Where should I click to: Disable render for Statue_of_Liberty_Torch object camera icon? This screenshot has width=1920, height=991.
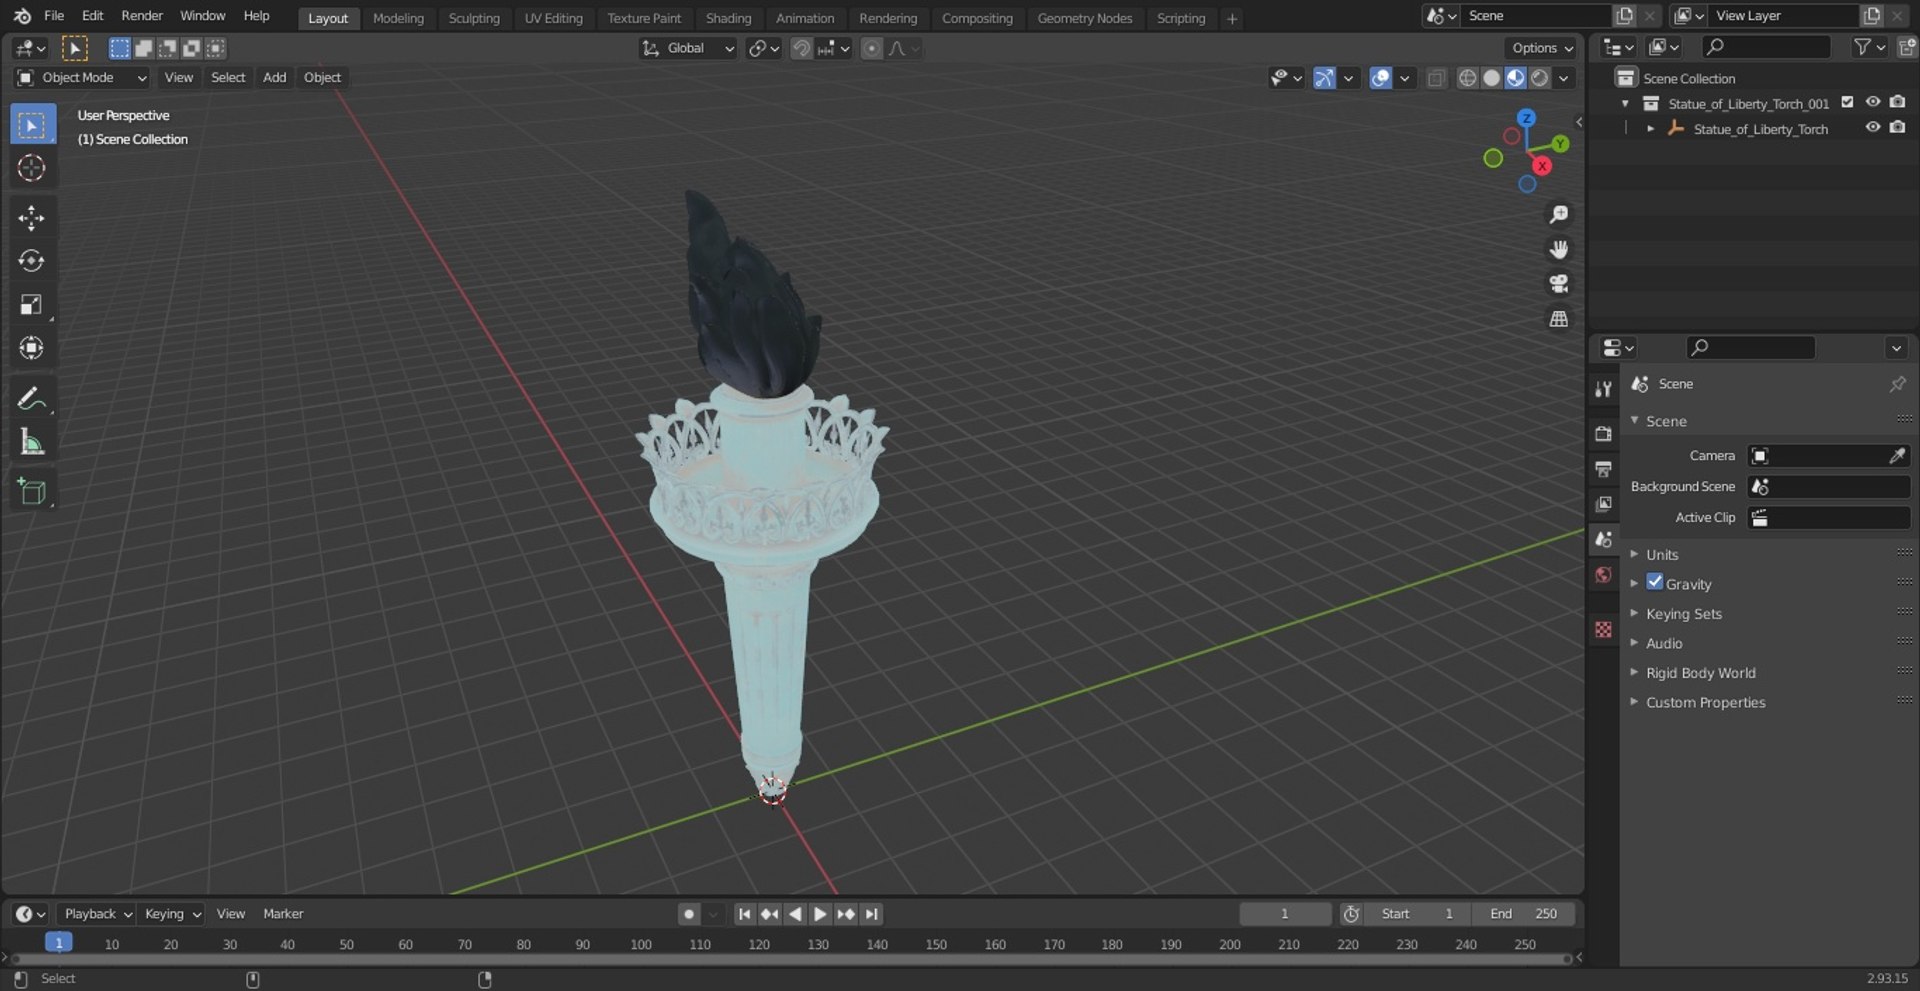(x=1897, y=128)
